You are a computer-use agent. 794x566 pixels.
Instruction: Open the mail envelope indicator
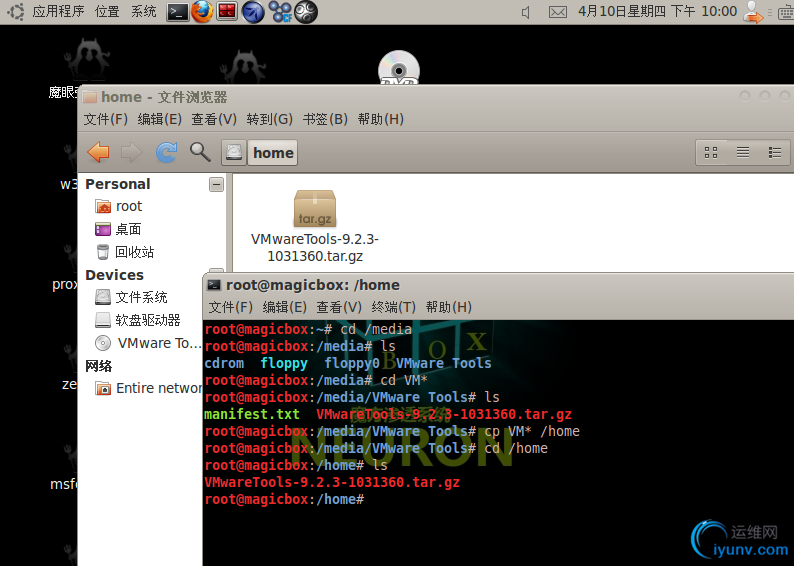click(558, 12)
